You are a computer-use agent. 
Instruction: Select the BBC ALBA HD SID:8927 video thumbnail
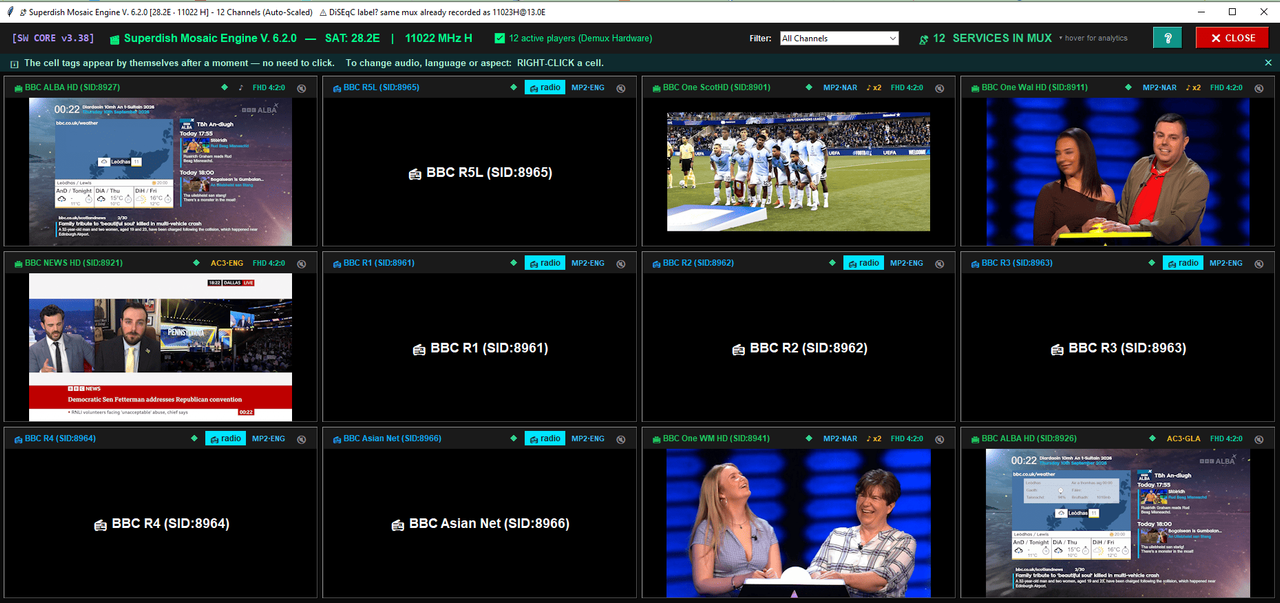tap(161, 172)
